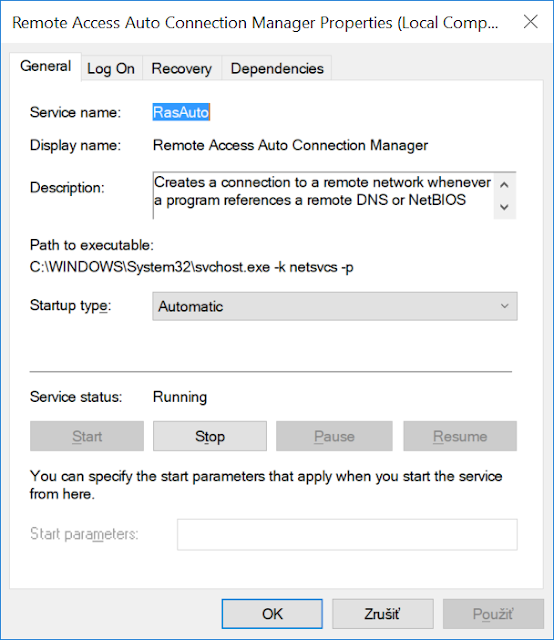This screenshot has width=554, height=640.
Task: Open the Recovery tab
Action: pos(182,69)
